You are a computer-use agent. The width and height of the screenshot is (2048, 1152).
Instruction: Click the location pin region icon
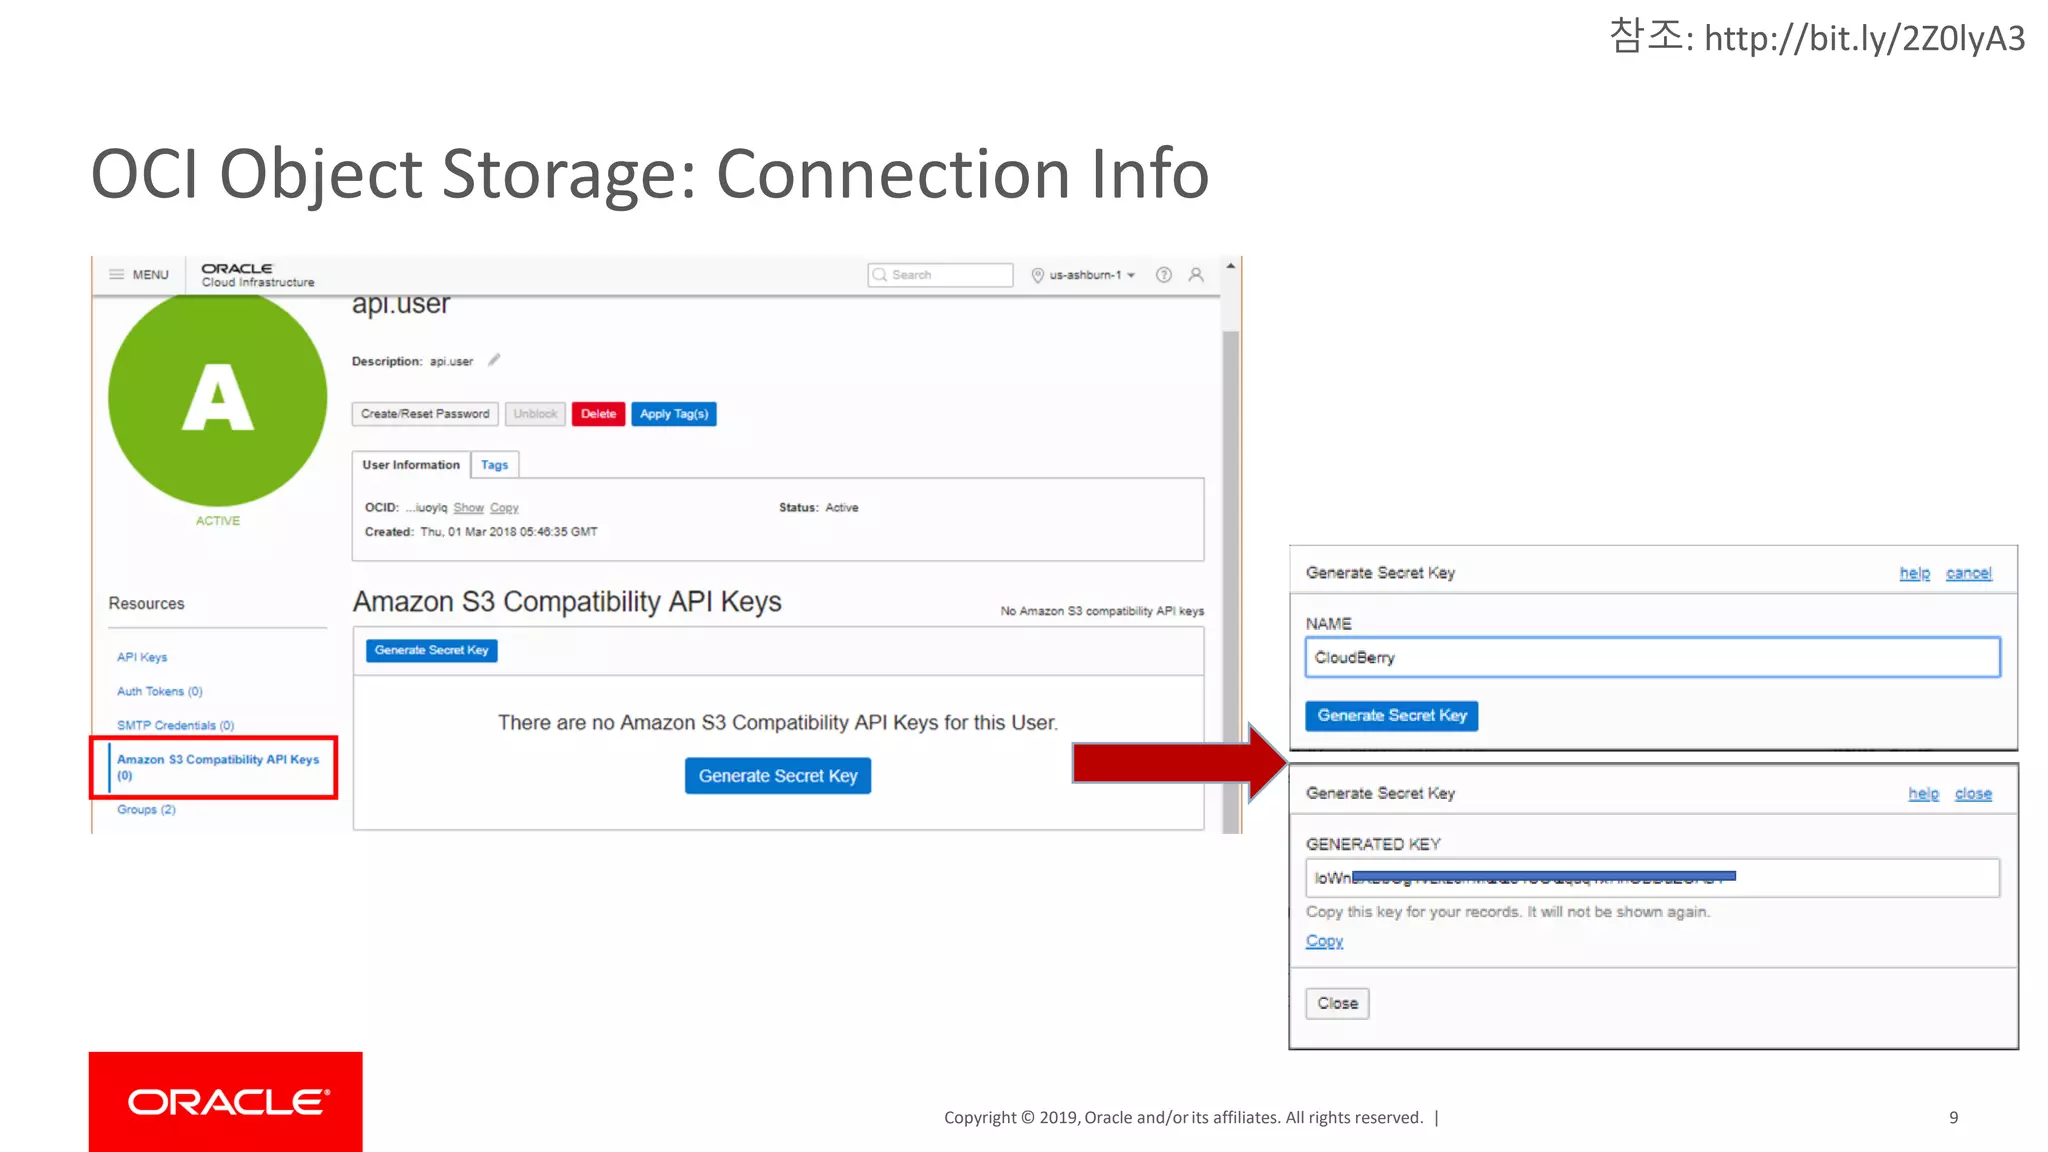coord(1037,275)
